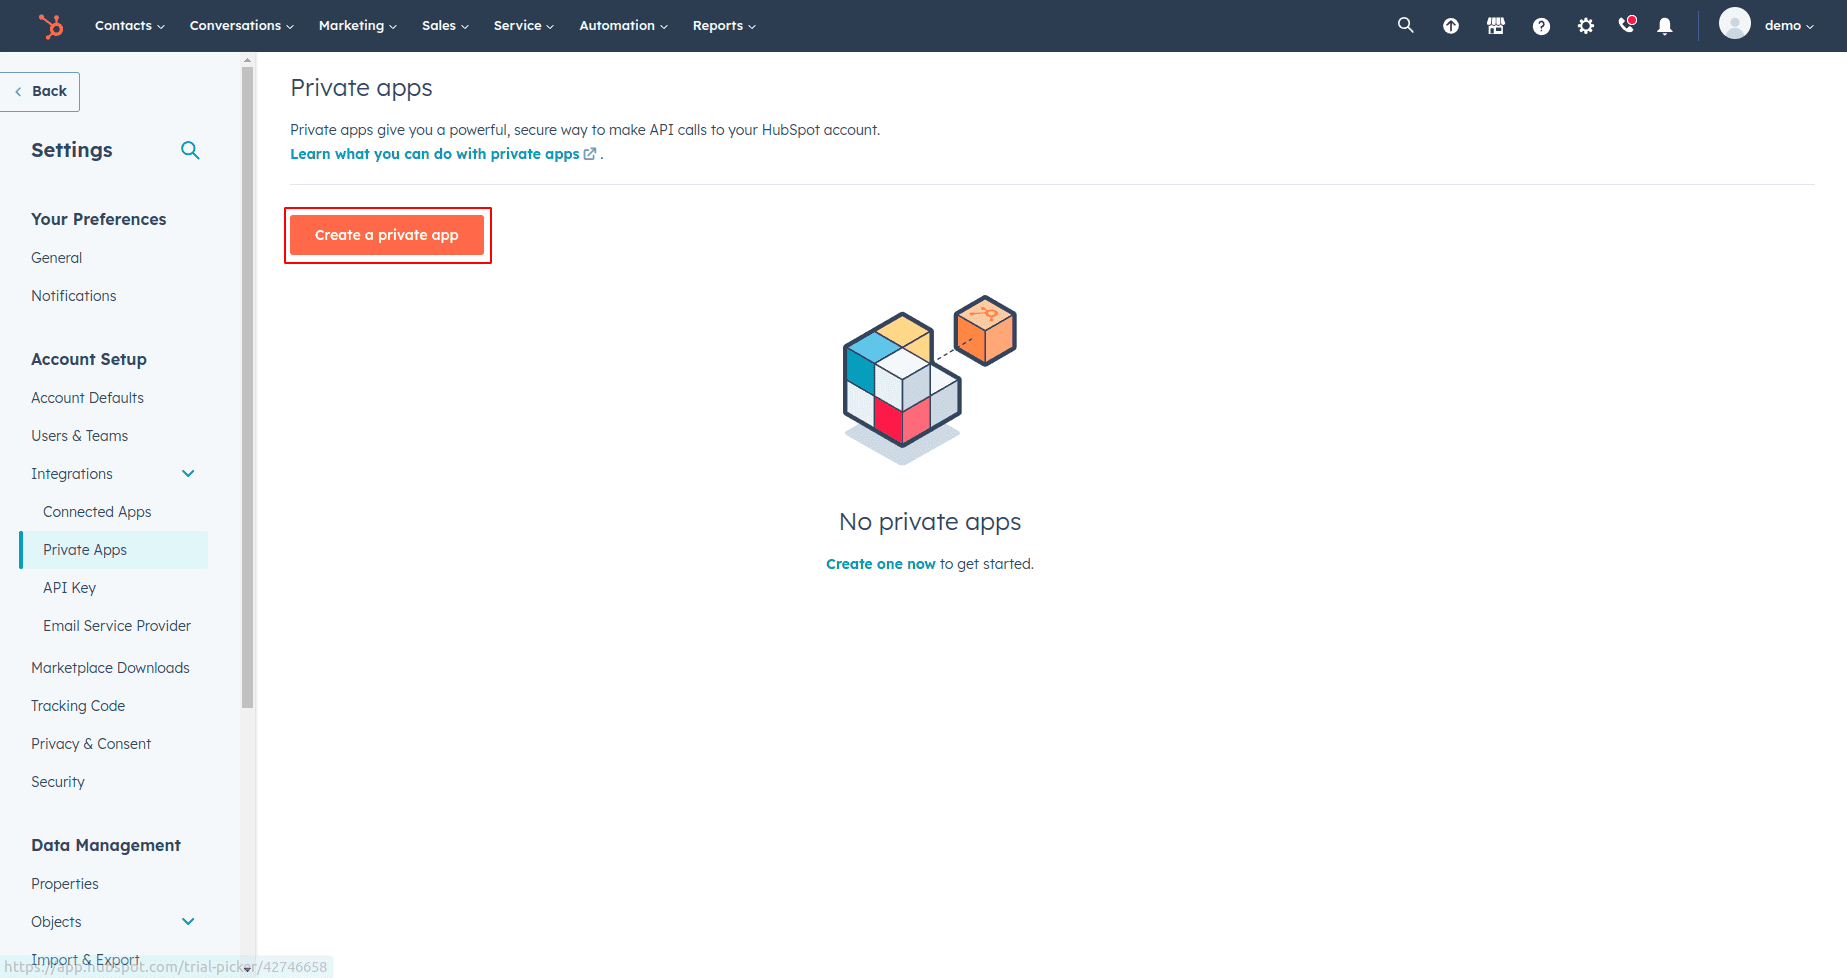Open the Conversations menu
1847x978 pixels.
coord(242,26)
